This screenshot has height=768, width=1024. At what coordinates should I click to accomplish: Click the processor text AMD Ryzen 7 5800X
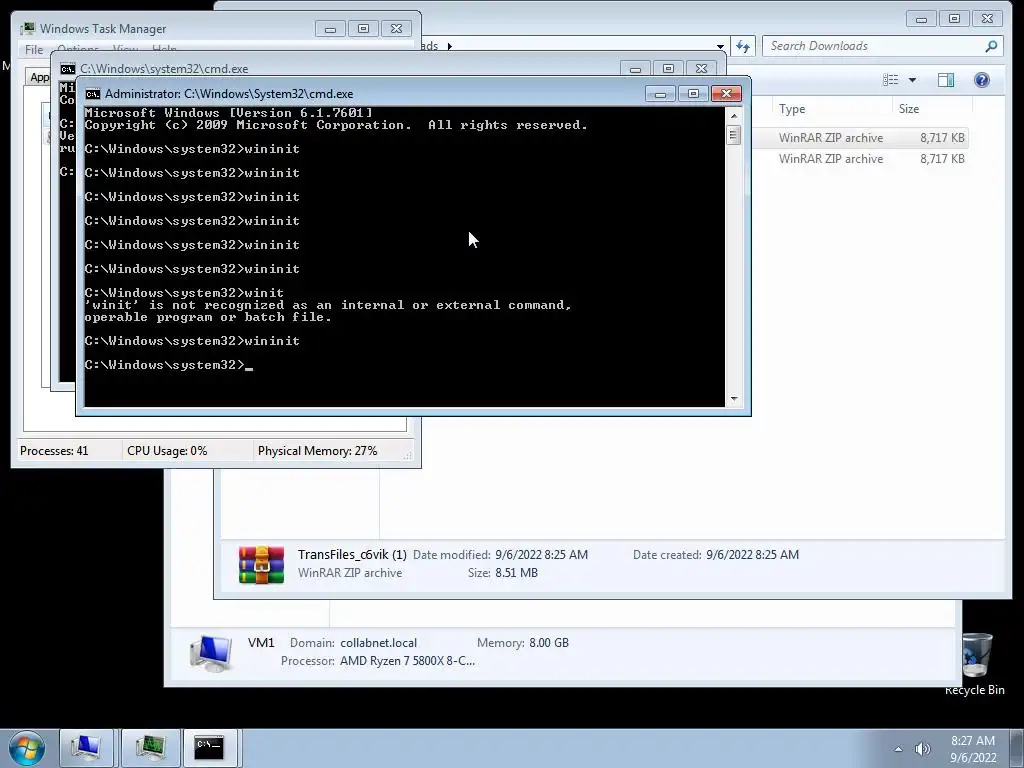click(407, 661)
